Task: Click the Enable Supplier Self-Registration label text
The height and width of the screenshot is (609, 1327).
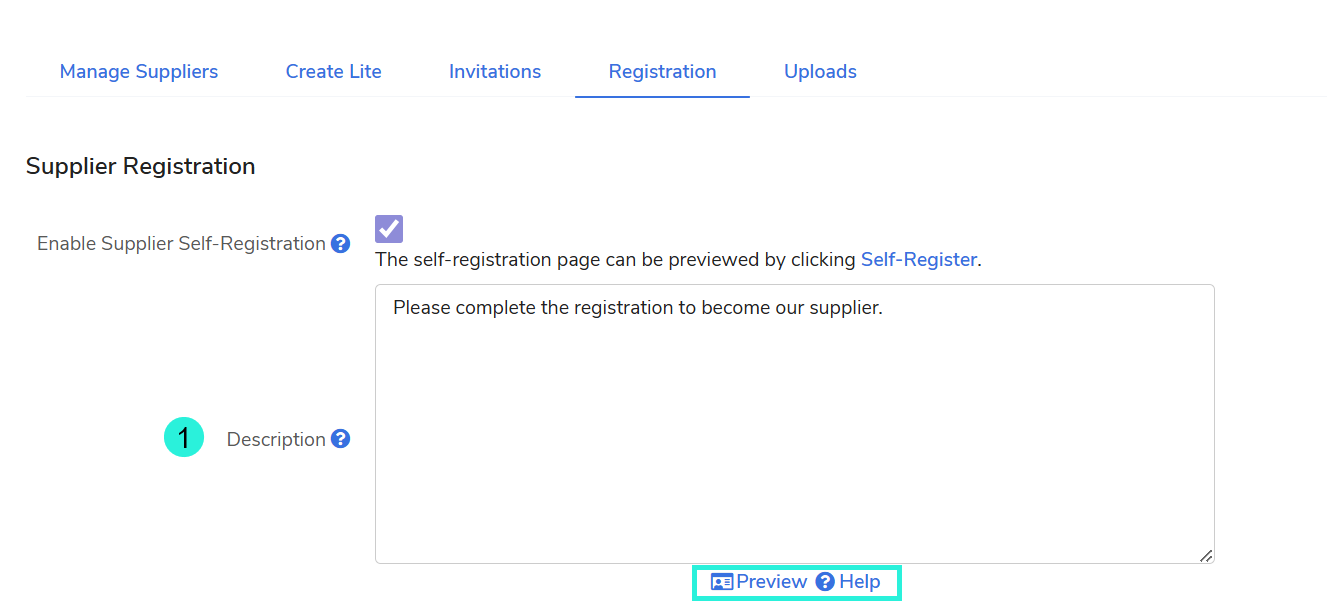Action: (181, 244)
